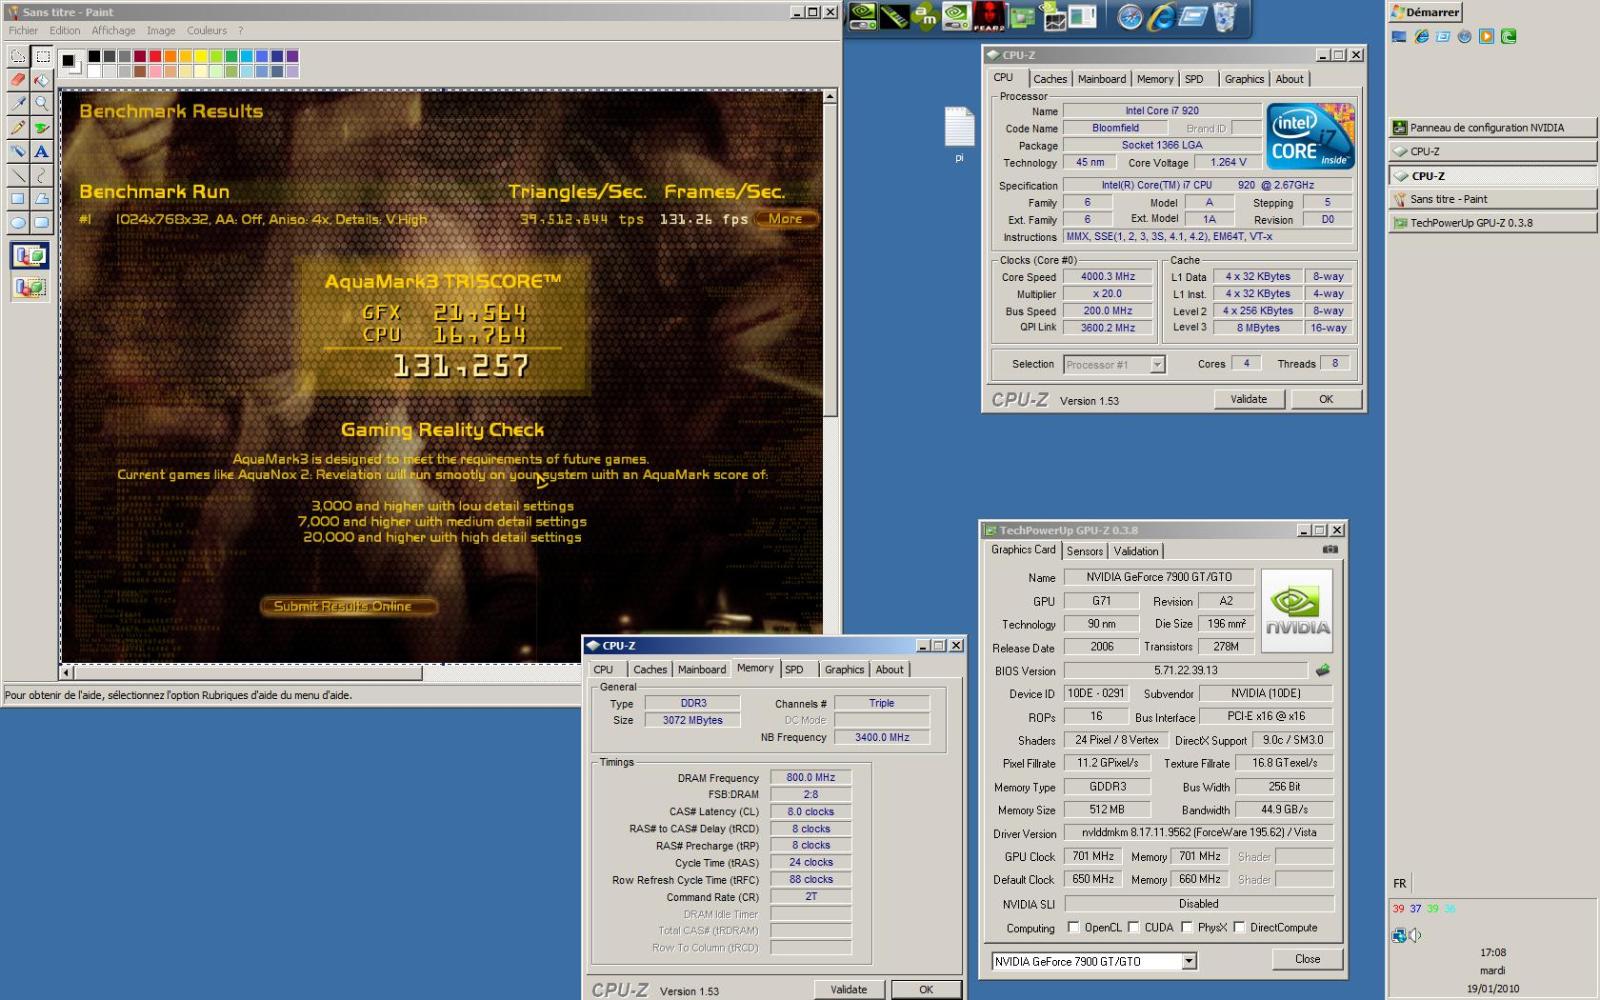The height and width of the screenshot is (1000, 1600).
Task: Pick the Ellipse shape tool
Action: point(18,222)
